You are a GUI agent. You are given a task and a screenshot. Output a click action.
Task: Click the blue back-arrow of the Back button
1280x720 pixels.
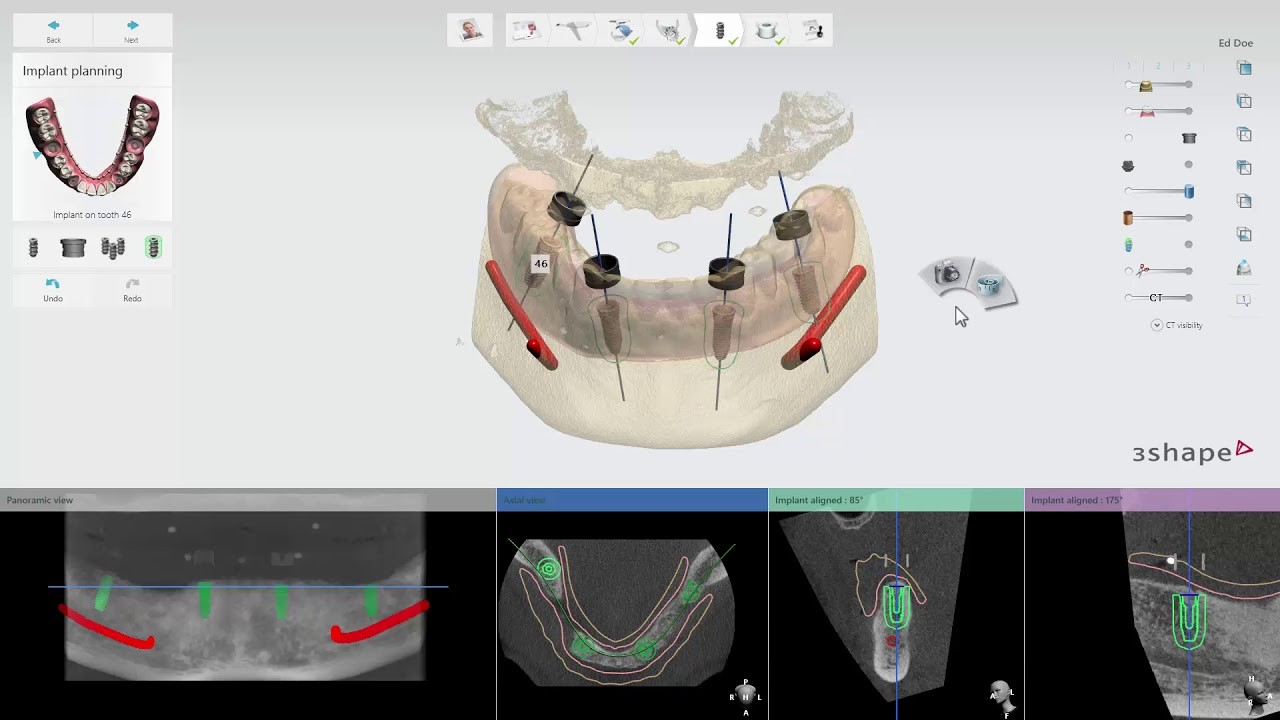pyautogui.click(x=52, y=23)
